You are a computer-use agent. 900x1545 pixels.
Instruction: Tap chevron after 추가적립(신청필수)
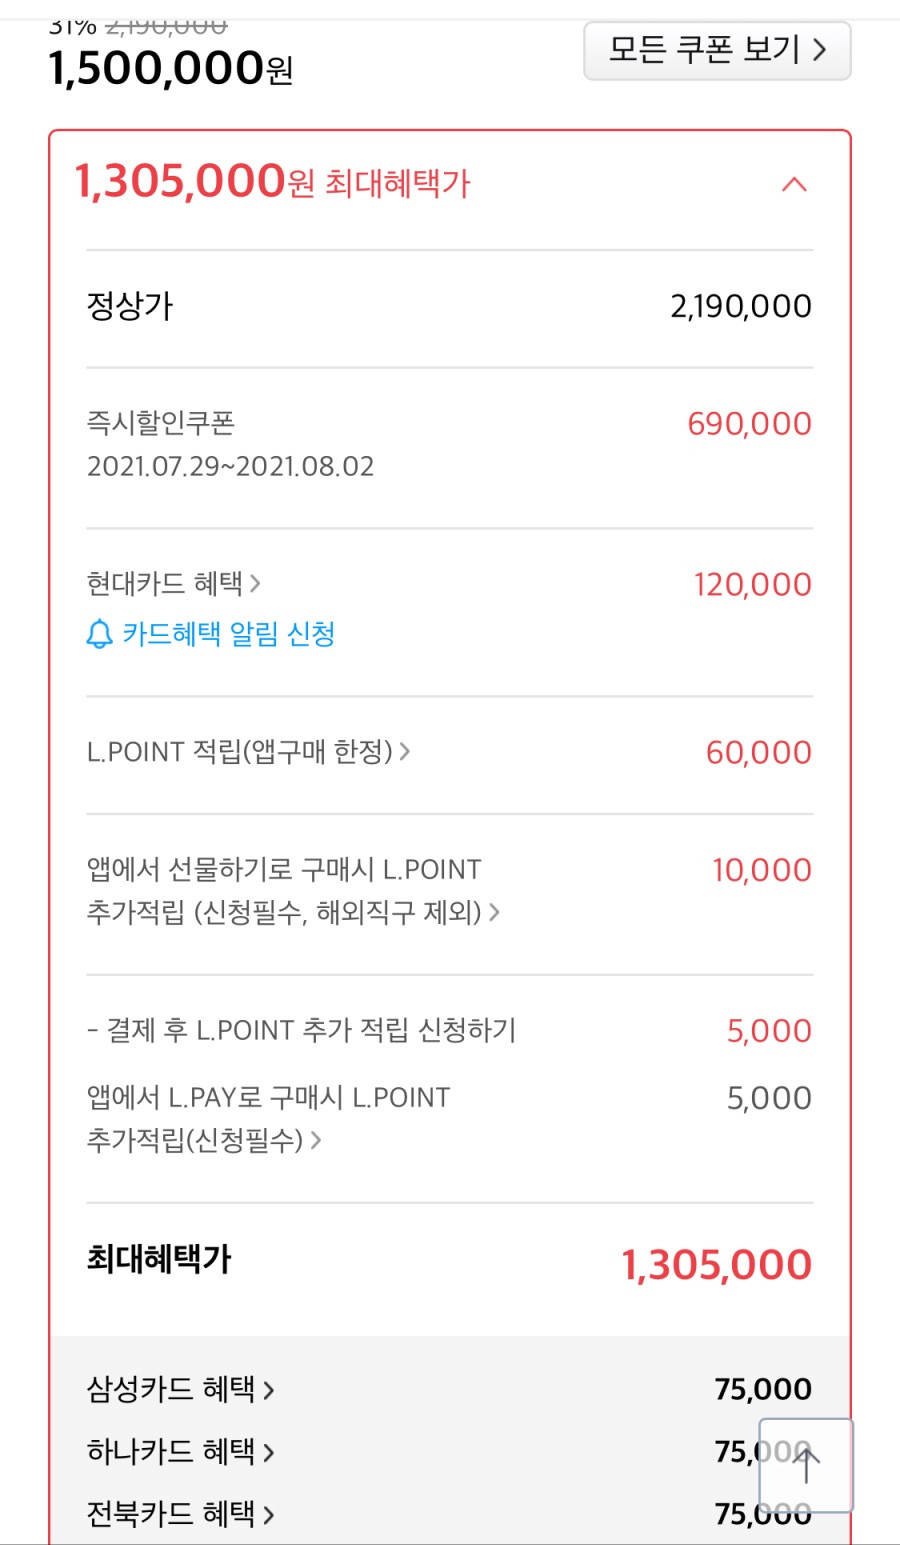tap(316, 1140)
